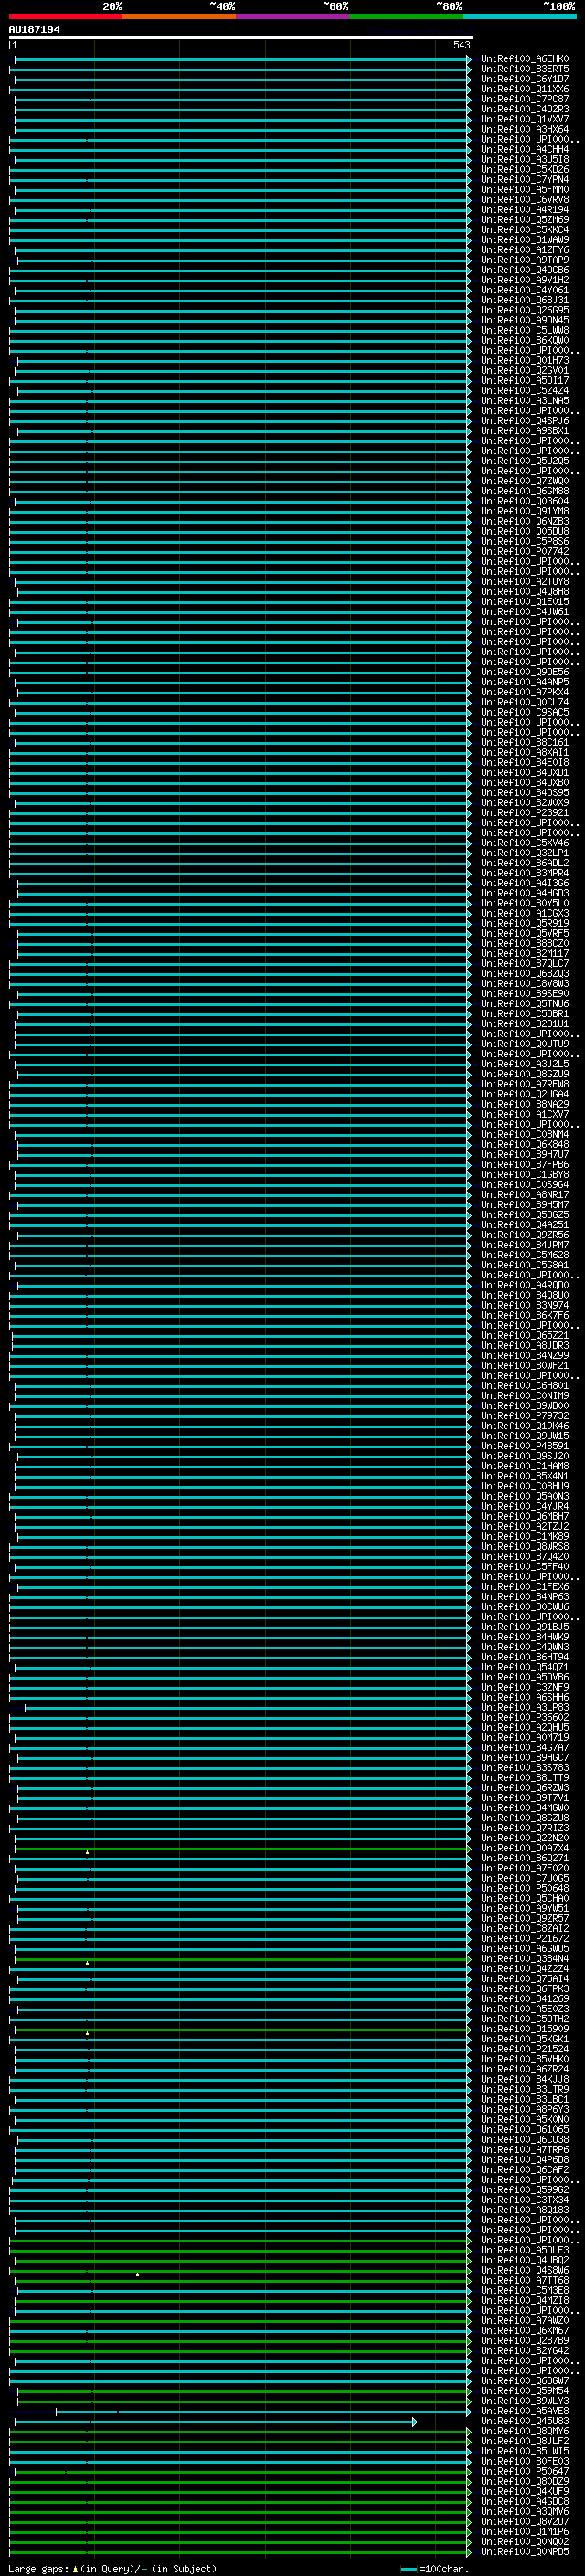The image size is (585, 2576).
Task: Open hit UniRef100_B3ERT5
Action: point(525,69)
